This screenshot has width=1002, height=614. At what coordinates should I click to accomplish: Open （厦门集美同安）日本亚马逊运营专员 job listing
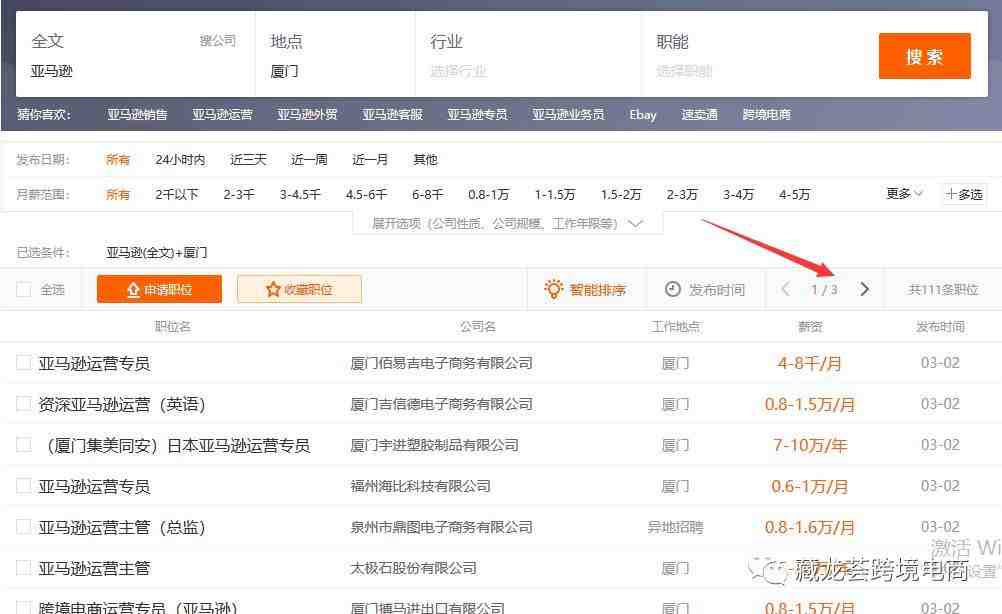pos(174,445)
